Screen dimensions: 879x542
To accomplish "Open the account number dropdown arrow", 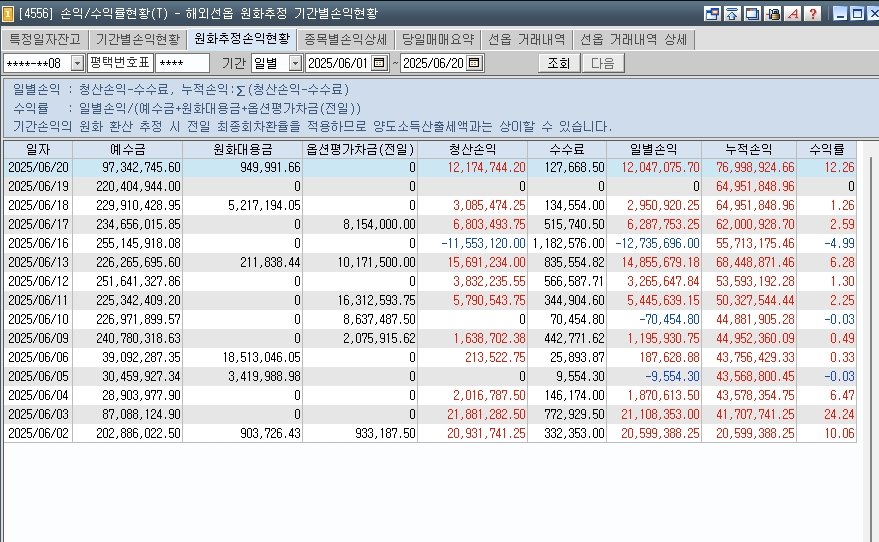I will pos(77,63).
